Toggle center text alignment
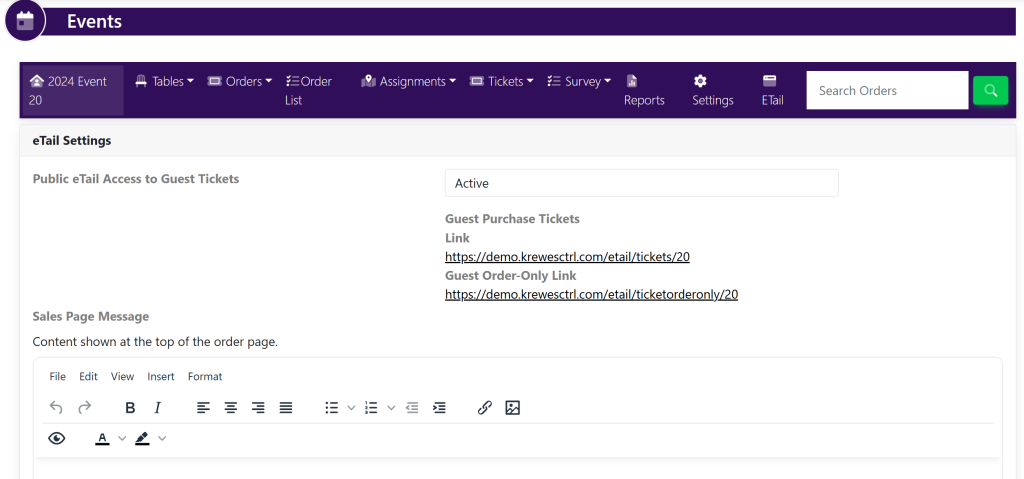The image size is (1024, 479). tap(231, 408)
